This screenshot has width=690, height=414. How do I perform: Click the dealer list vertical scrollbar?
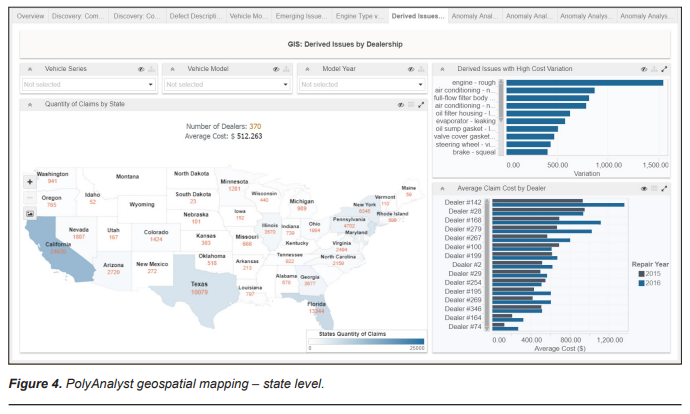(x=487, y=264)
